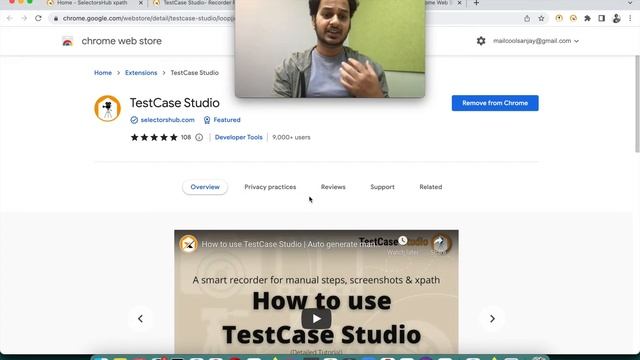Select the Overview tab
640x360 pixels.
click(x=205, y=187)
